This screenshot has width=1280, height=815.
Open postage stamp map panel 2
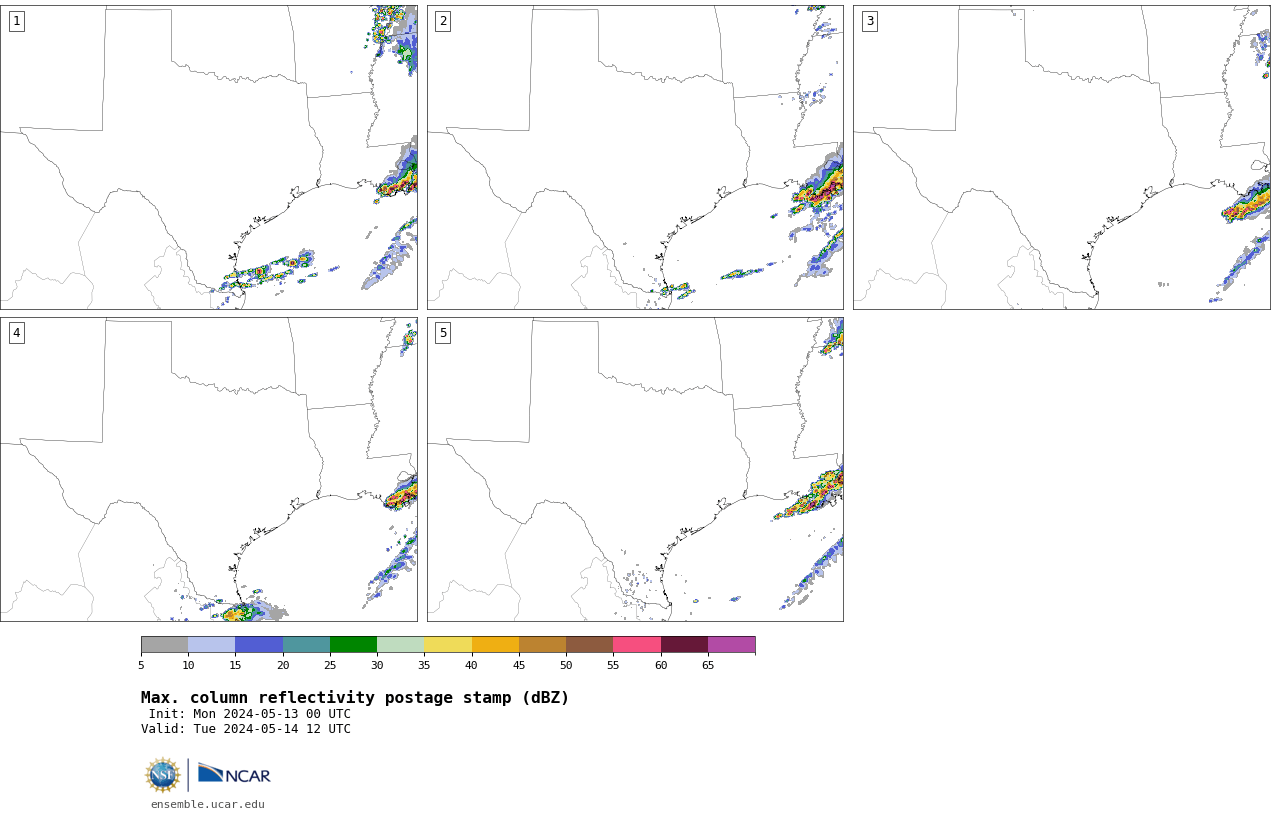635,157
